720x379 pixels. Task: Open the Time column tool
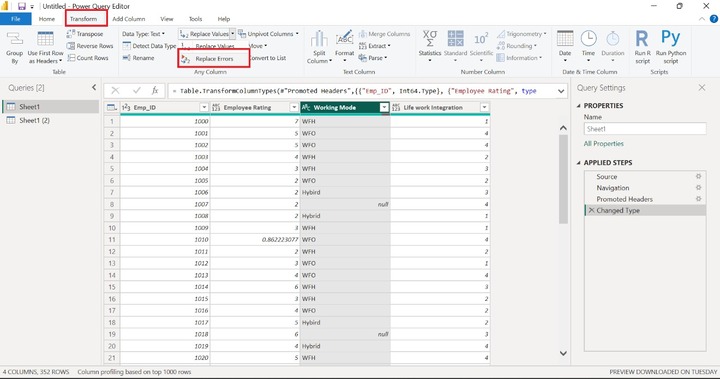(588, 47)
